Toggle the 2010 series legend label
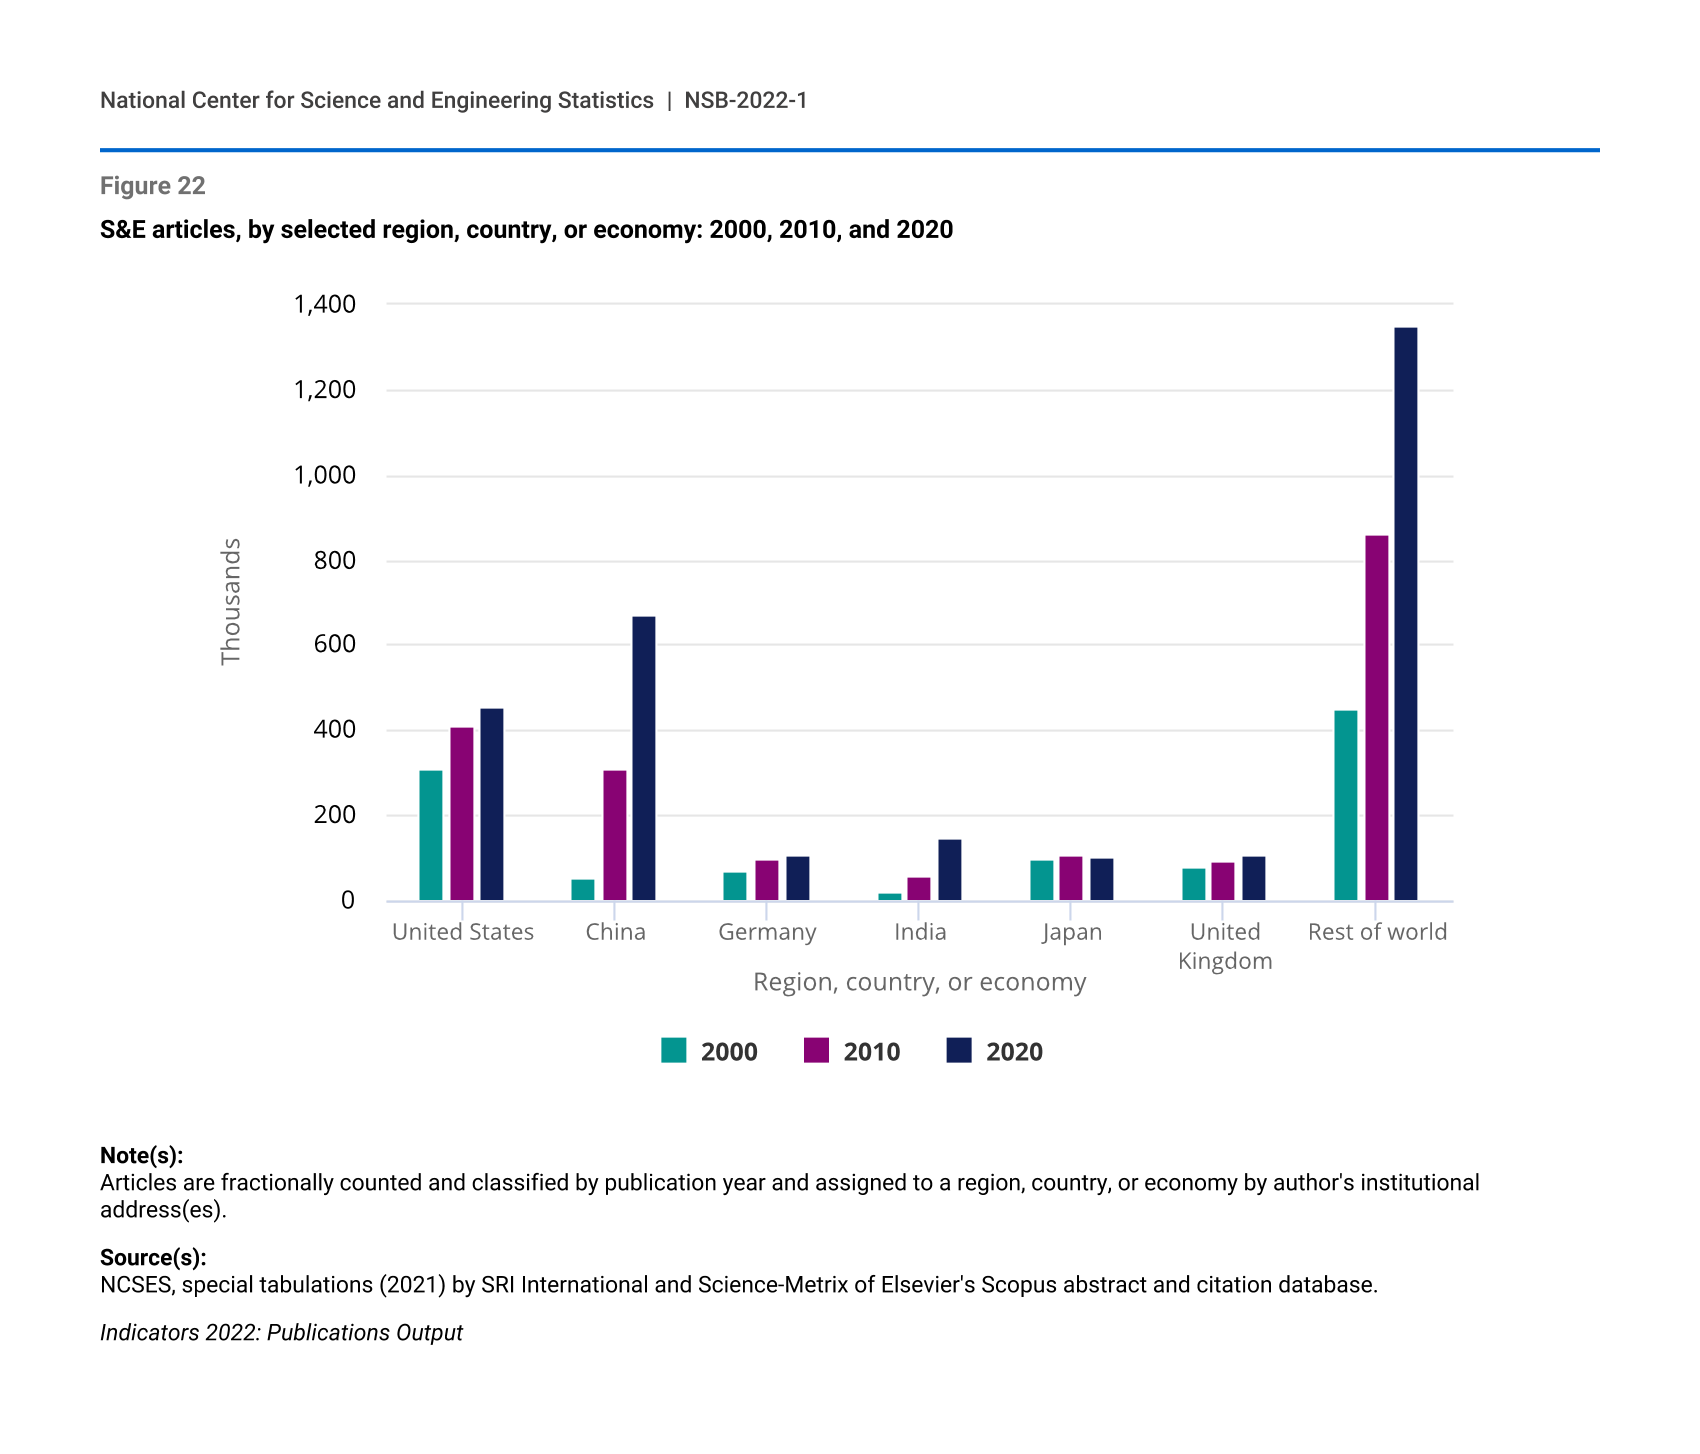Screen dimensions: 1700x1454 click(x=871, y=1052)
